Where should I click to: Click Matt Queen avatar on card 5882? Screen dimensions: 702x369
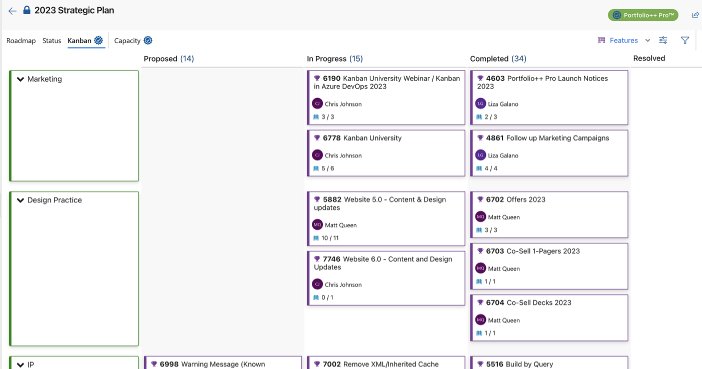(317, 224)
